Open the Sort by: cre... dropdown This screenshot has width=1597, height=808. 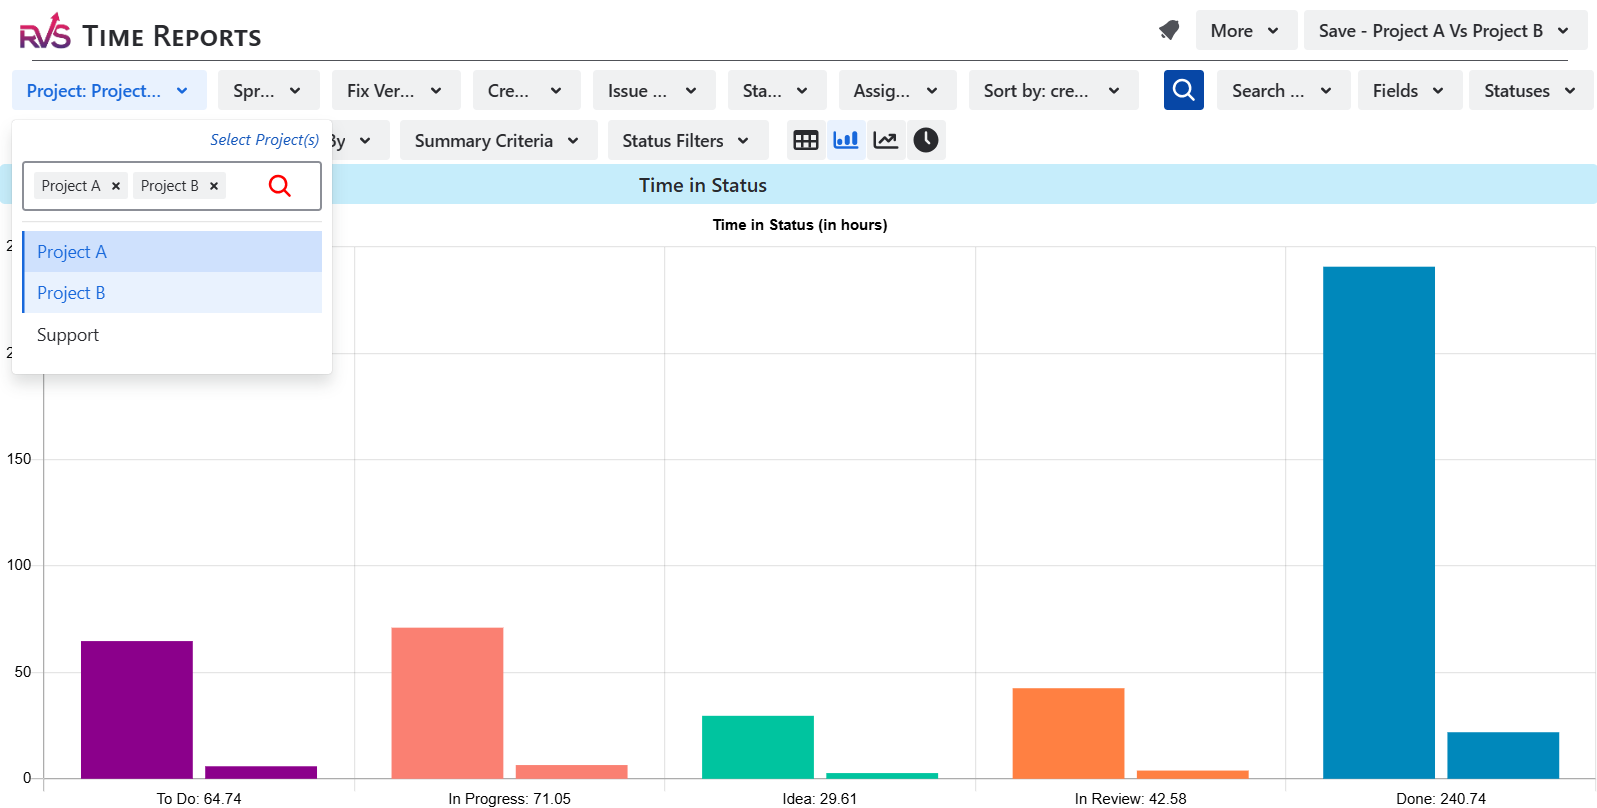(1053, 90)
